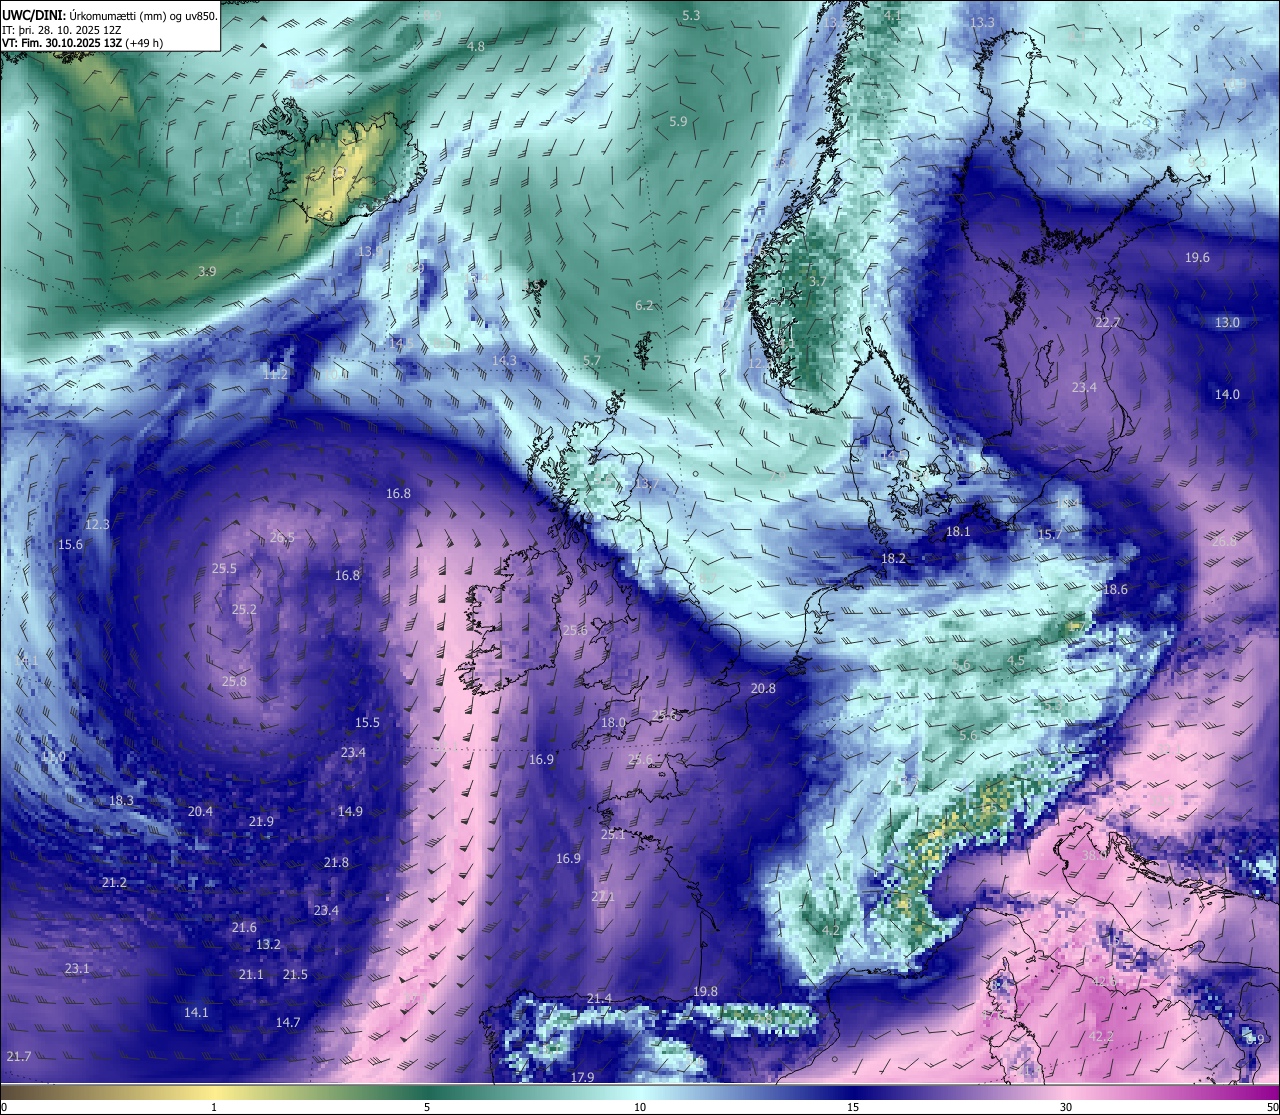Click the 42.2 value over the Mediterranean
The image size is (1280, 1115).
tap(1101, 1037)
